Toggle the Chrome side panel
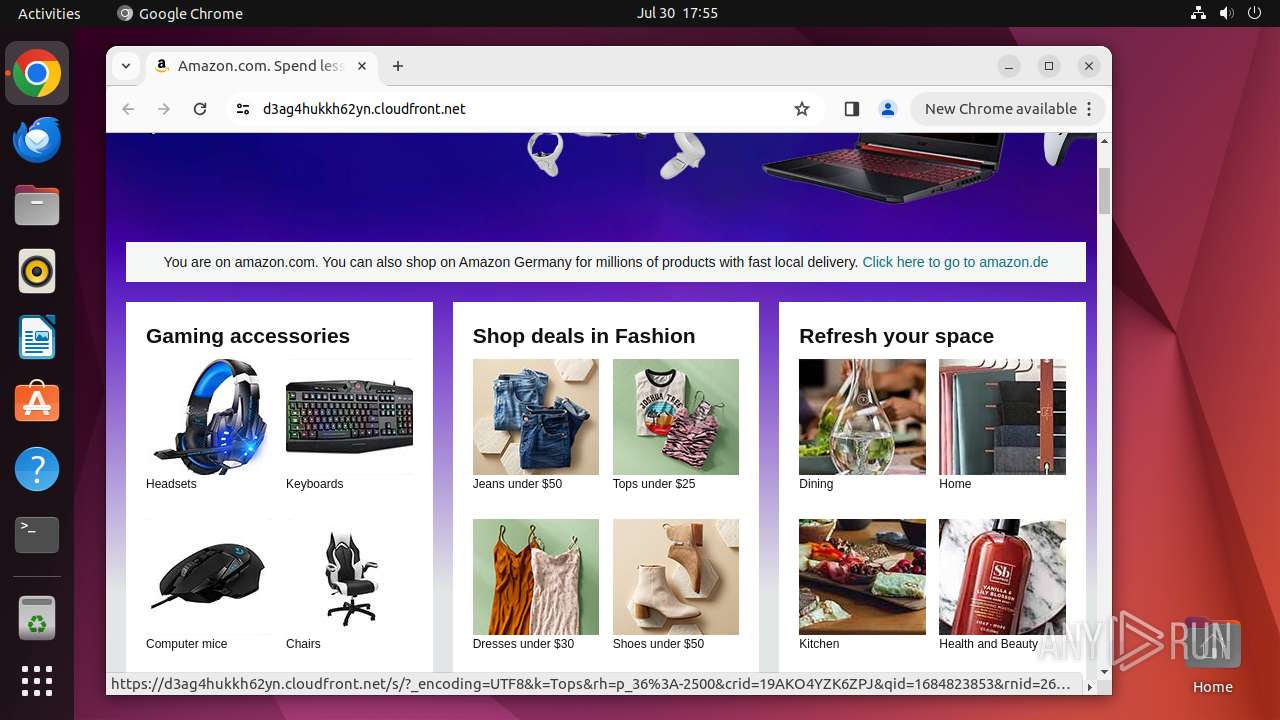Screen dimensions: 1280x720 [x=852, y=109]
